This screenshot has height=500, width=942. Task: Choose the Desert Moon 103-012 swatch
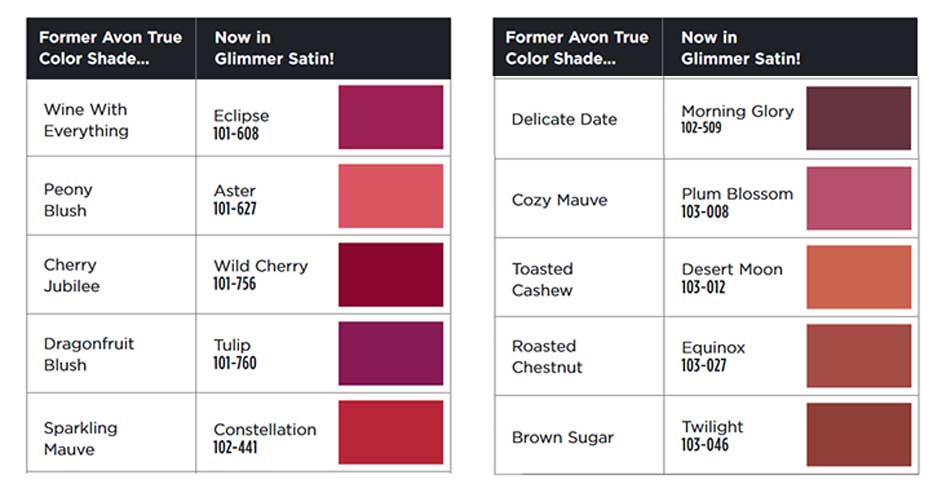tap(858, 277)
